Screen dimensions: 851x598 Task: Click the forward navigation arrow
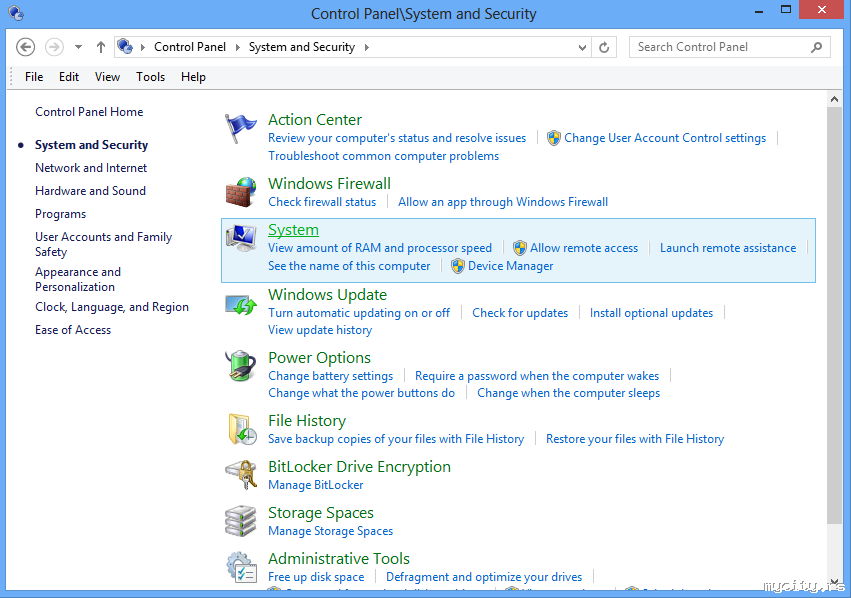[54, 47]
